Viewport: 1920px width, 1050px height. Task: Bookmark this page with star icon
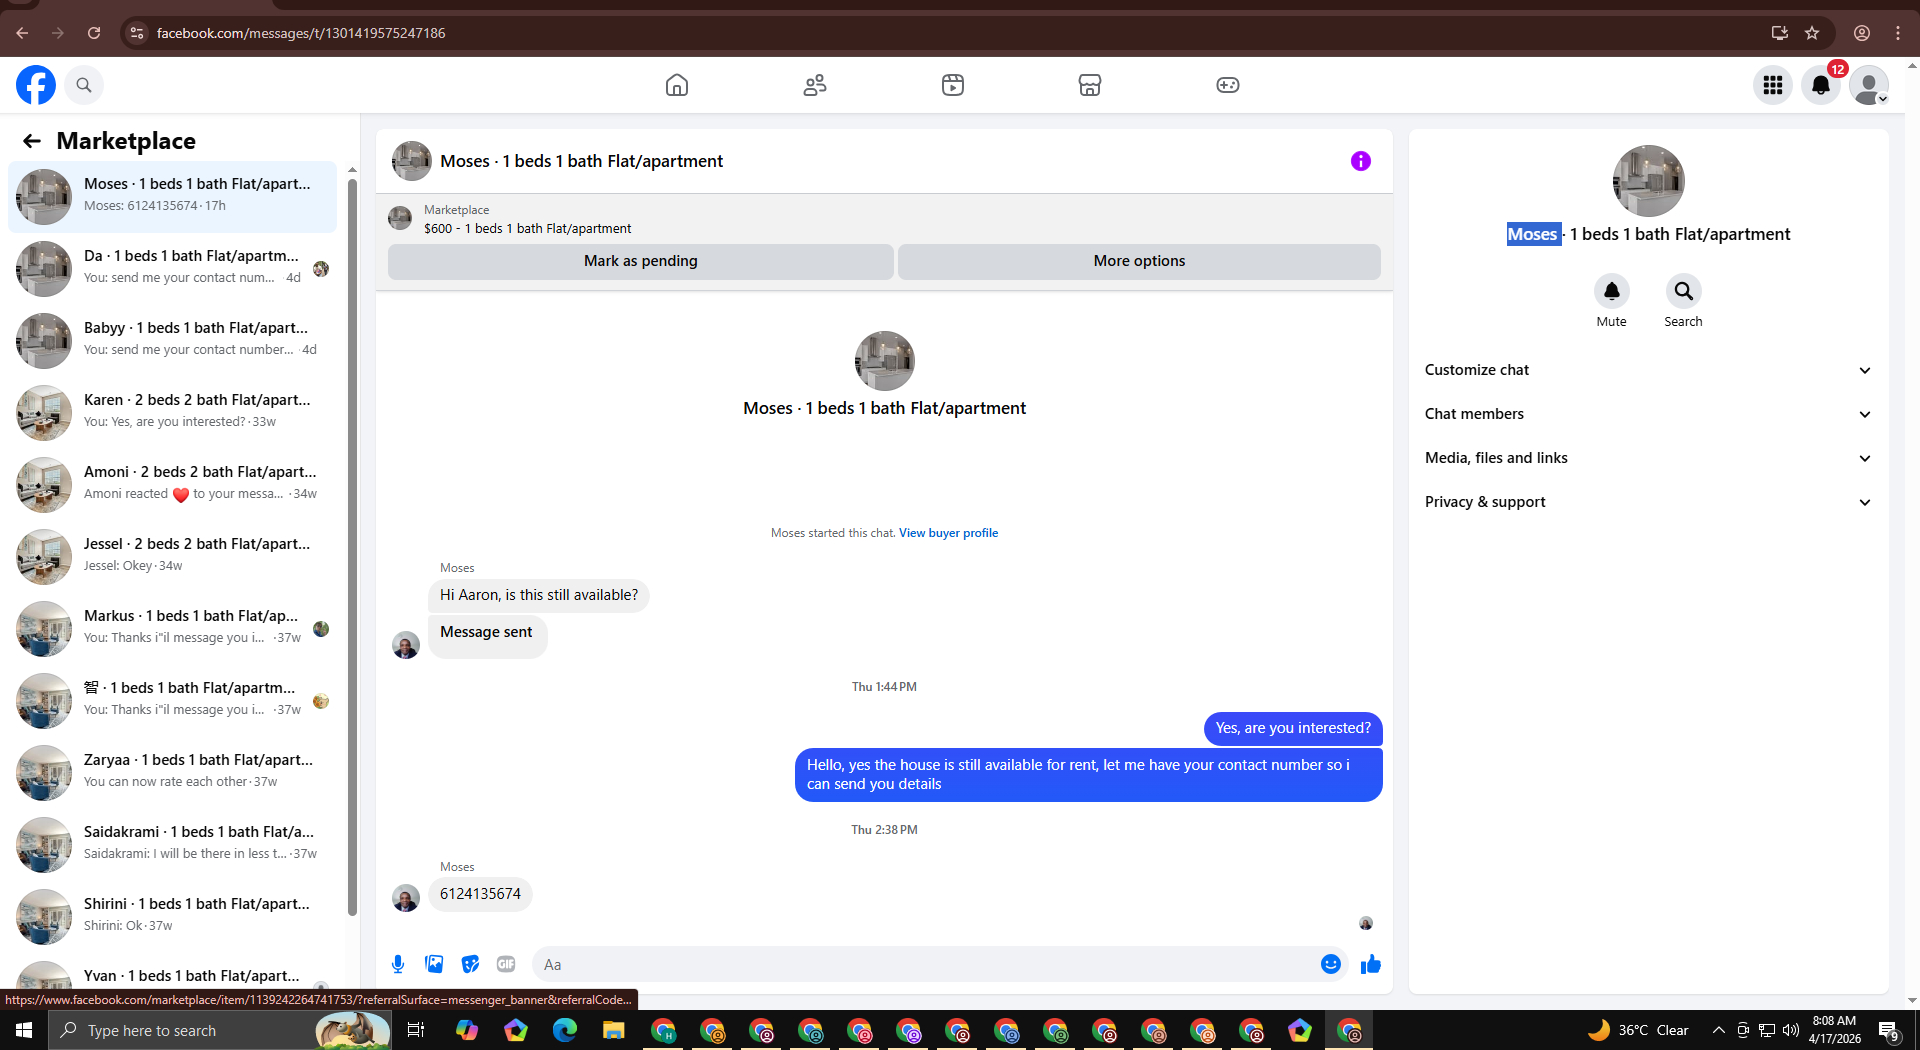1812,33
